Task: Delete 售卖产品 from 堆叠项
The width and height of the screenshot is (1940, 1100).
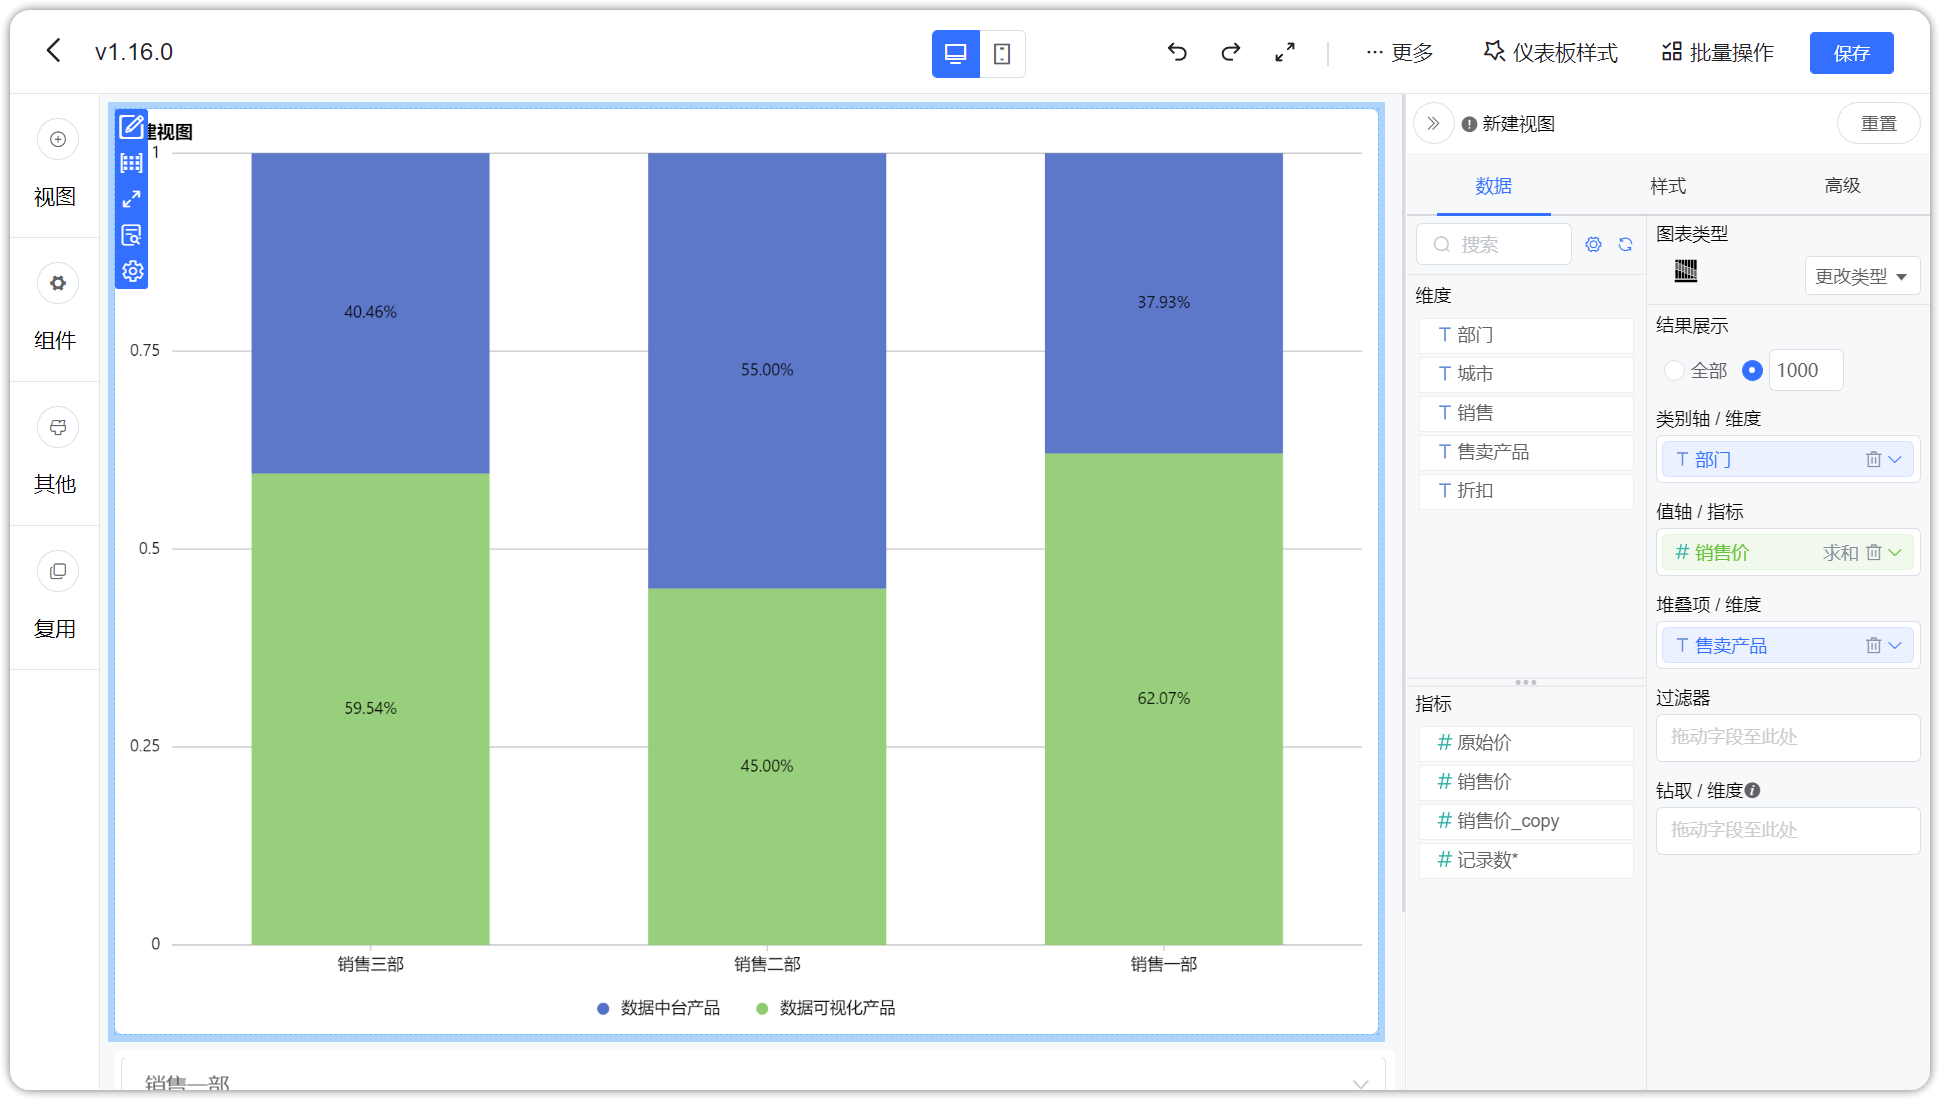Action: pos(1873,645)
